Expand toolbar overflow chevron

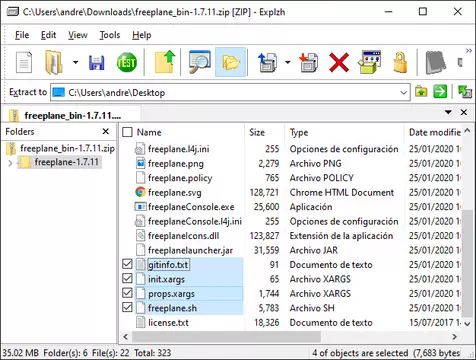click(469, 51)
